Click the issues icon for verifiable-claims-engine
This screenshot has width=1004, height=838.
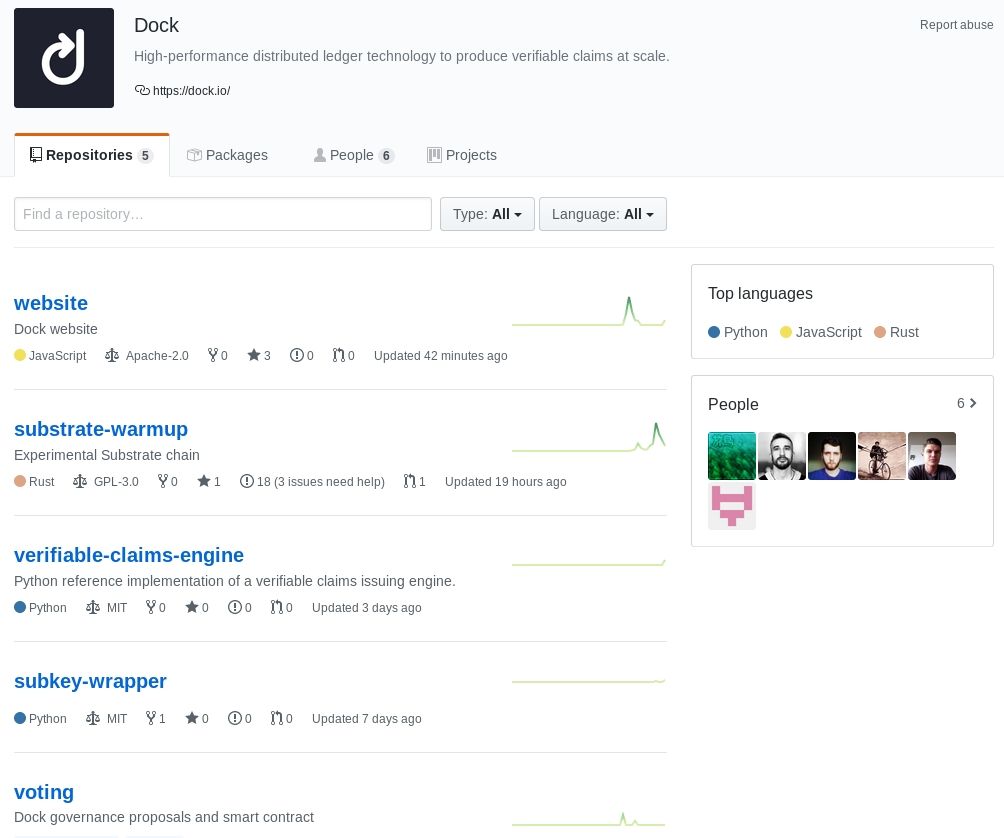point(235,607)
